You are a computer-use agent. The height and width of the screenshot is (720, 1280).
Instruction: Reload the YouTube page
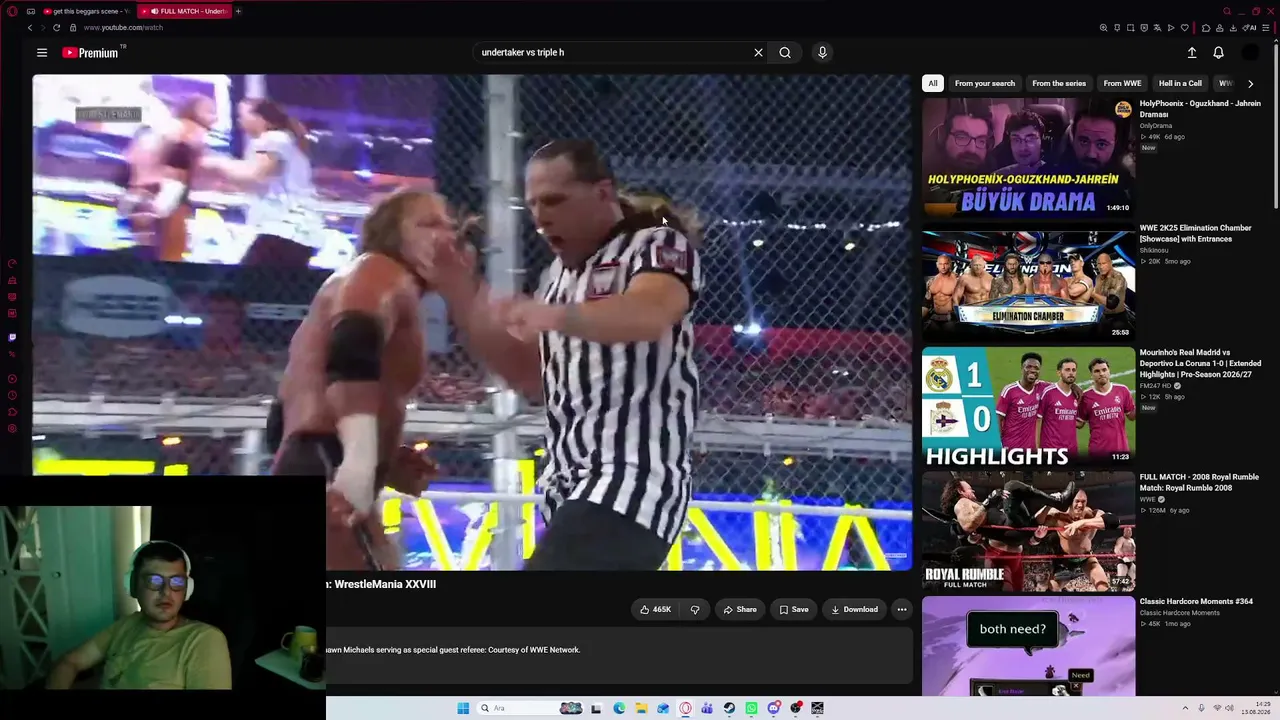coord(56,27)
